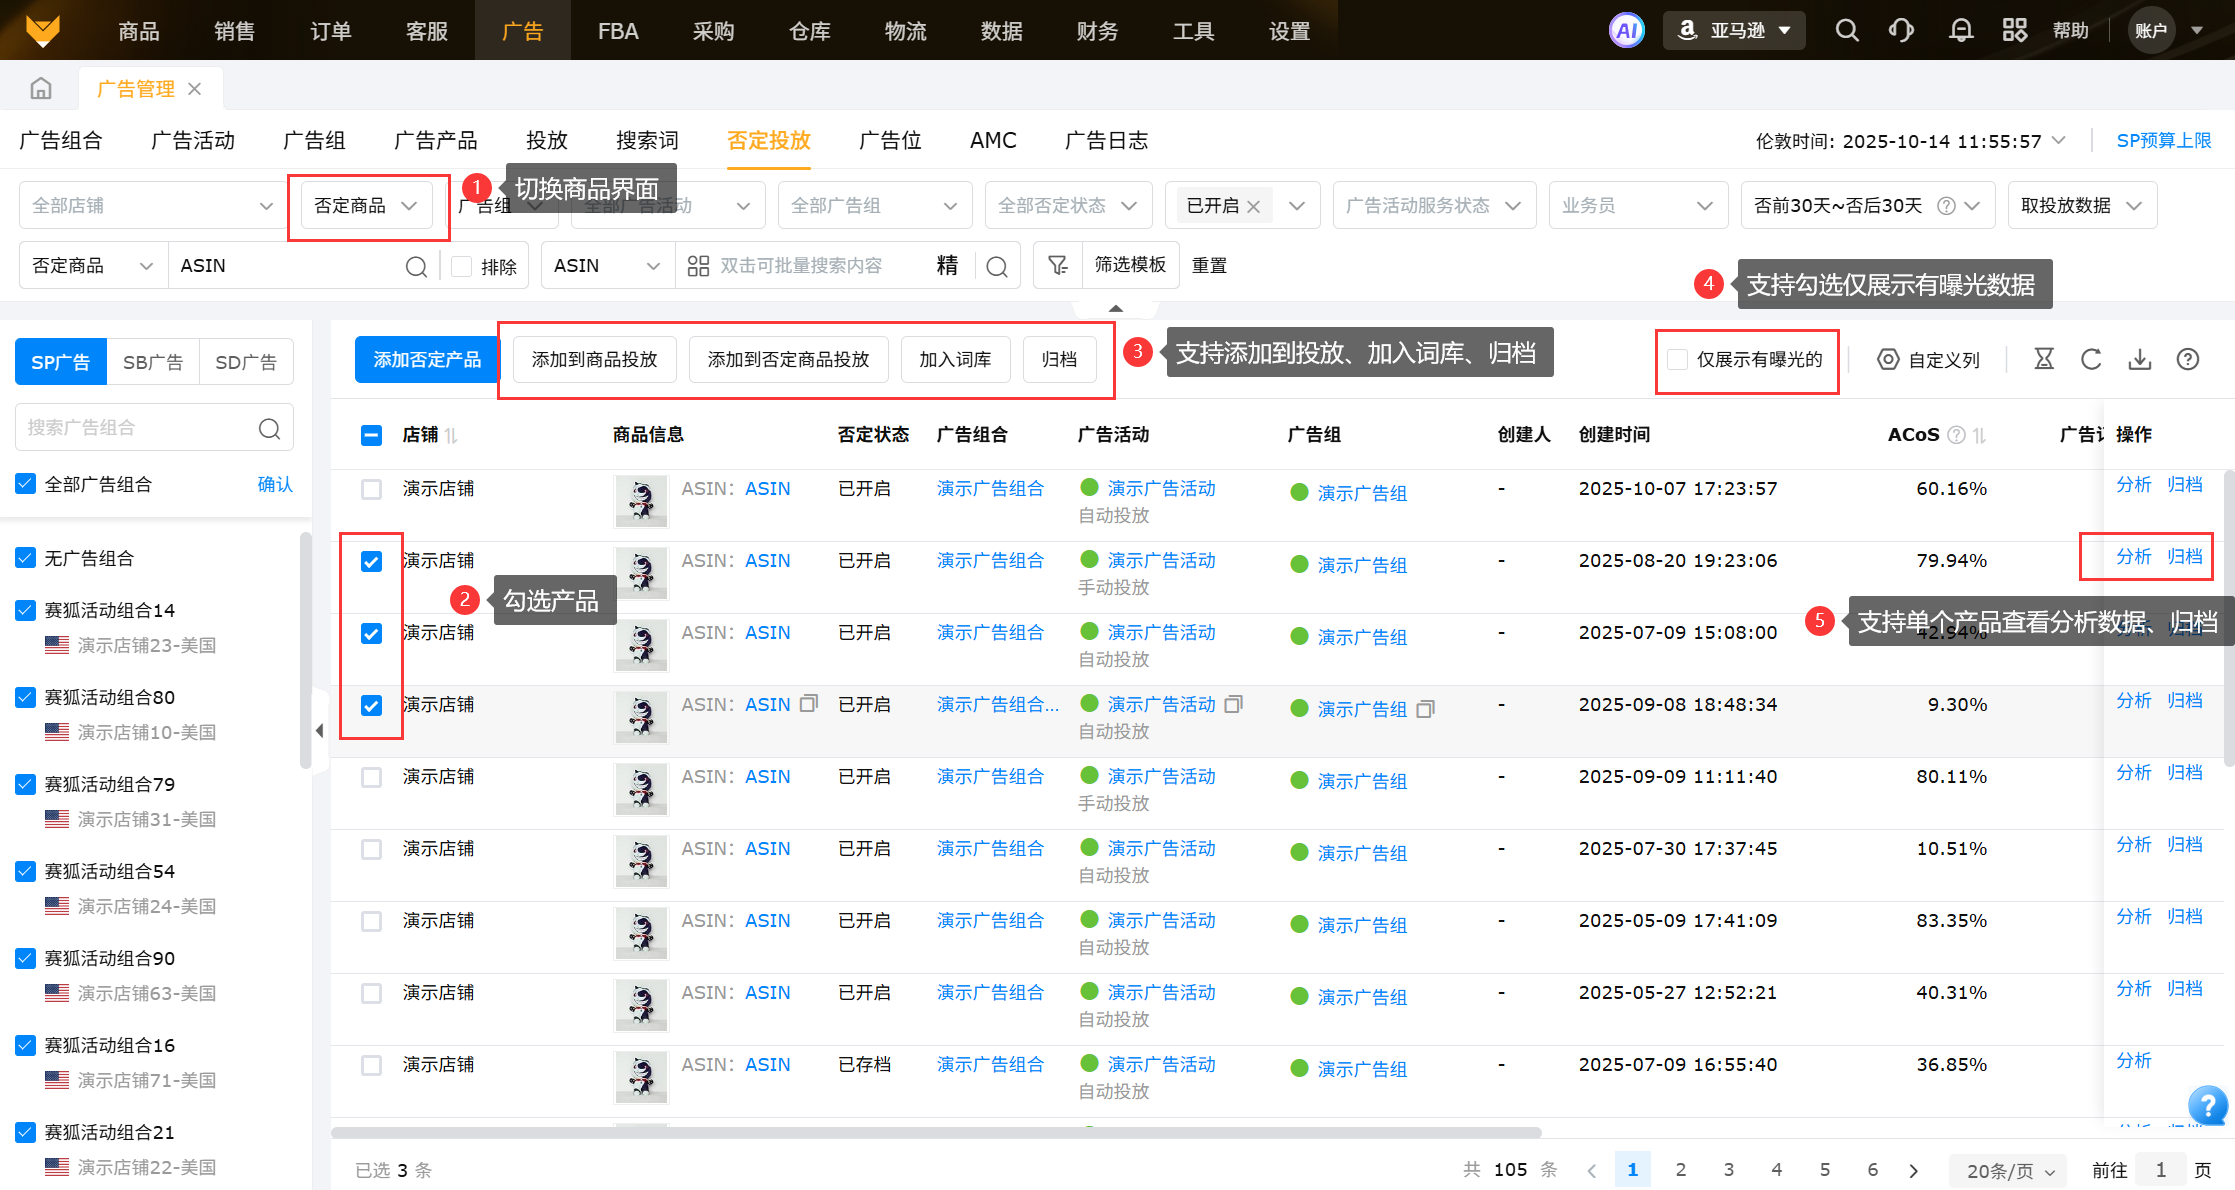This screenshot has height=1190, width=2235.
Task: Switch to the 搜索词 tab
Action: [647, 140]
